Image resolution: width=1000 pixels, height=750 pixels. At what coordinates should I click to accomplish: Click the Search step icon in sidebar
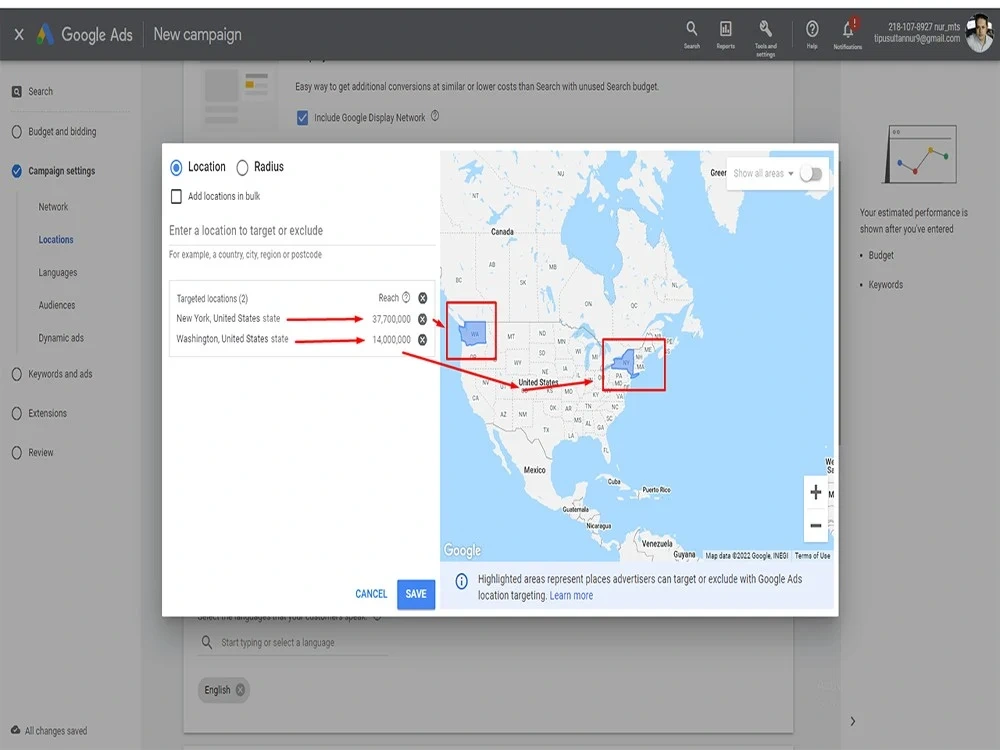pos(17,92)
